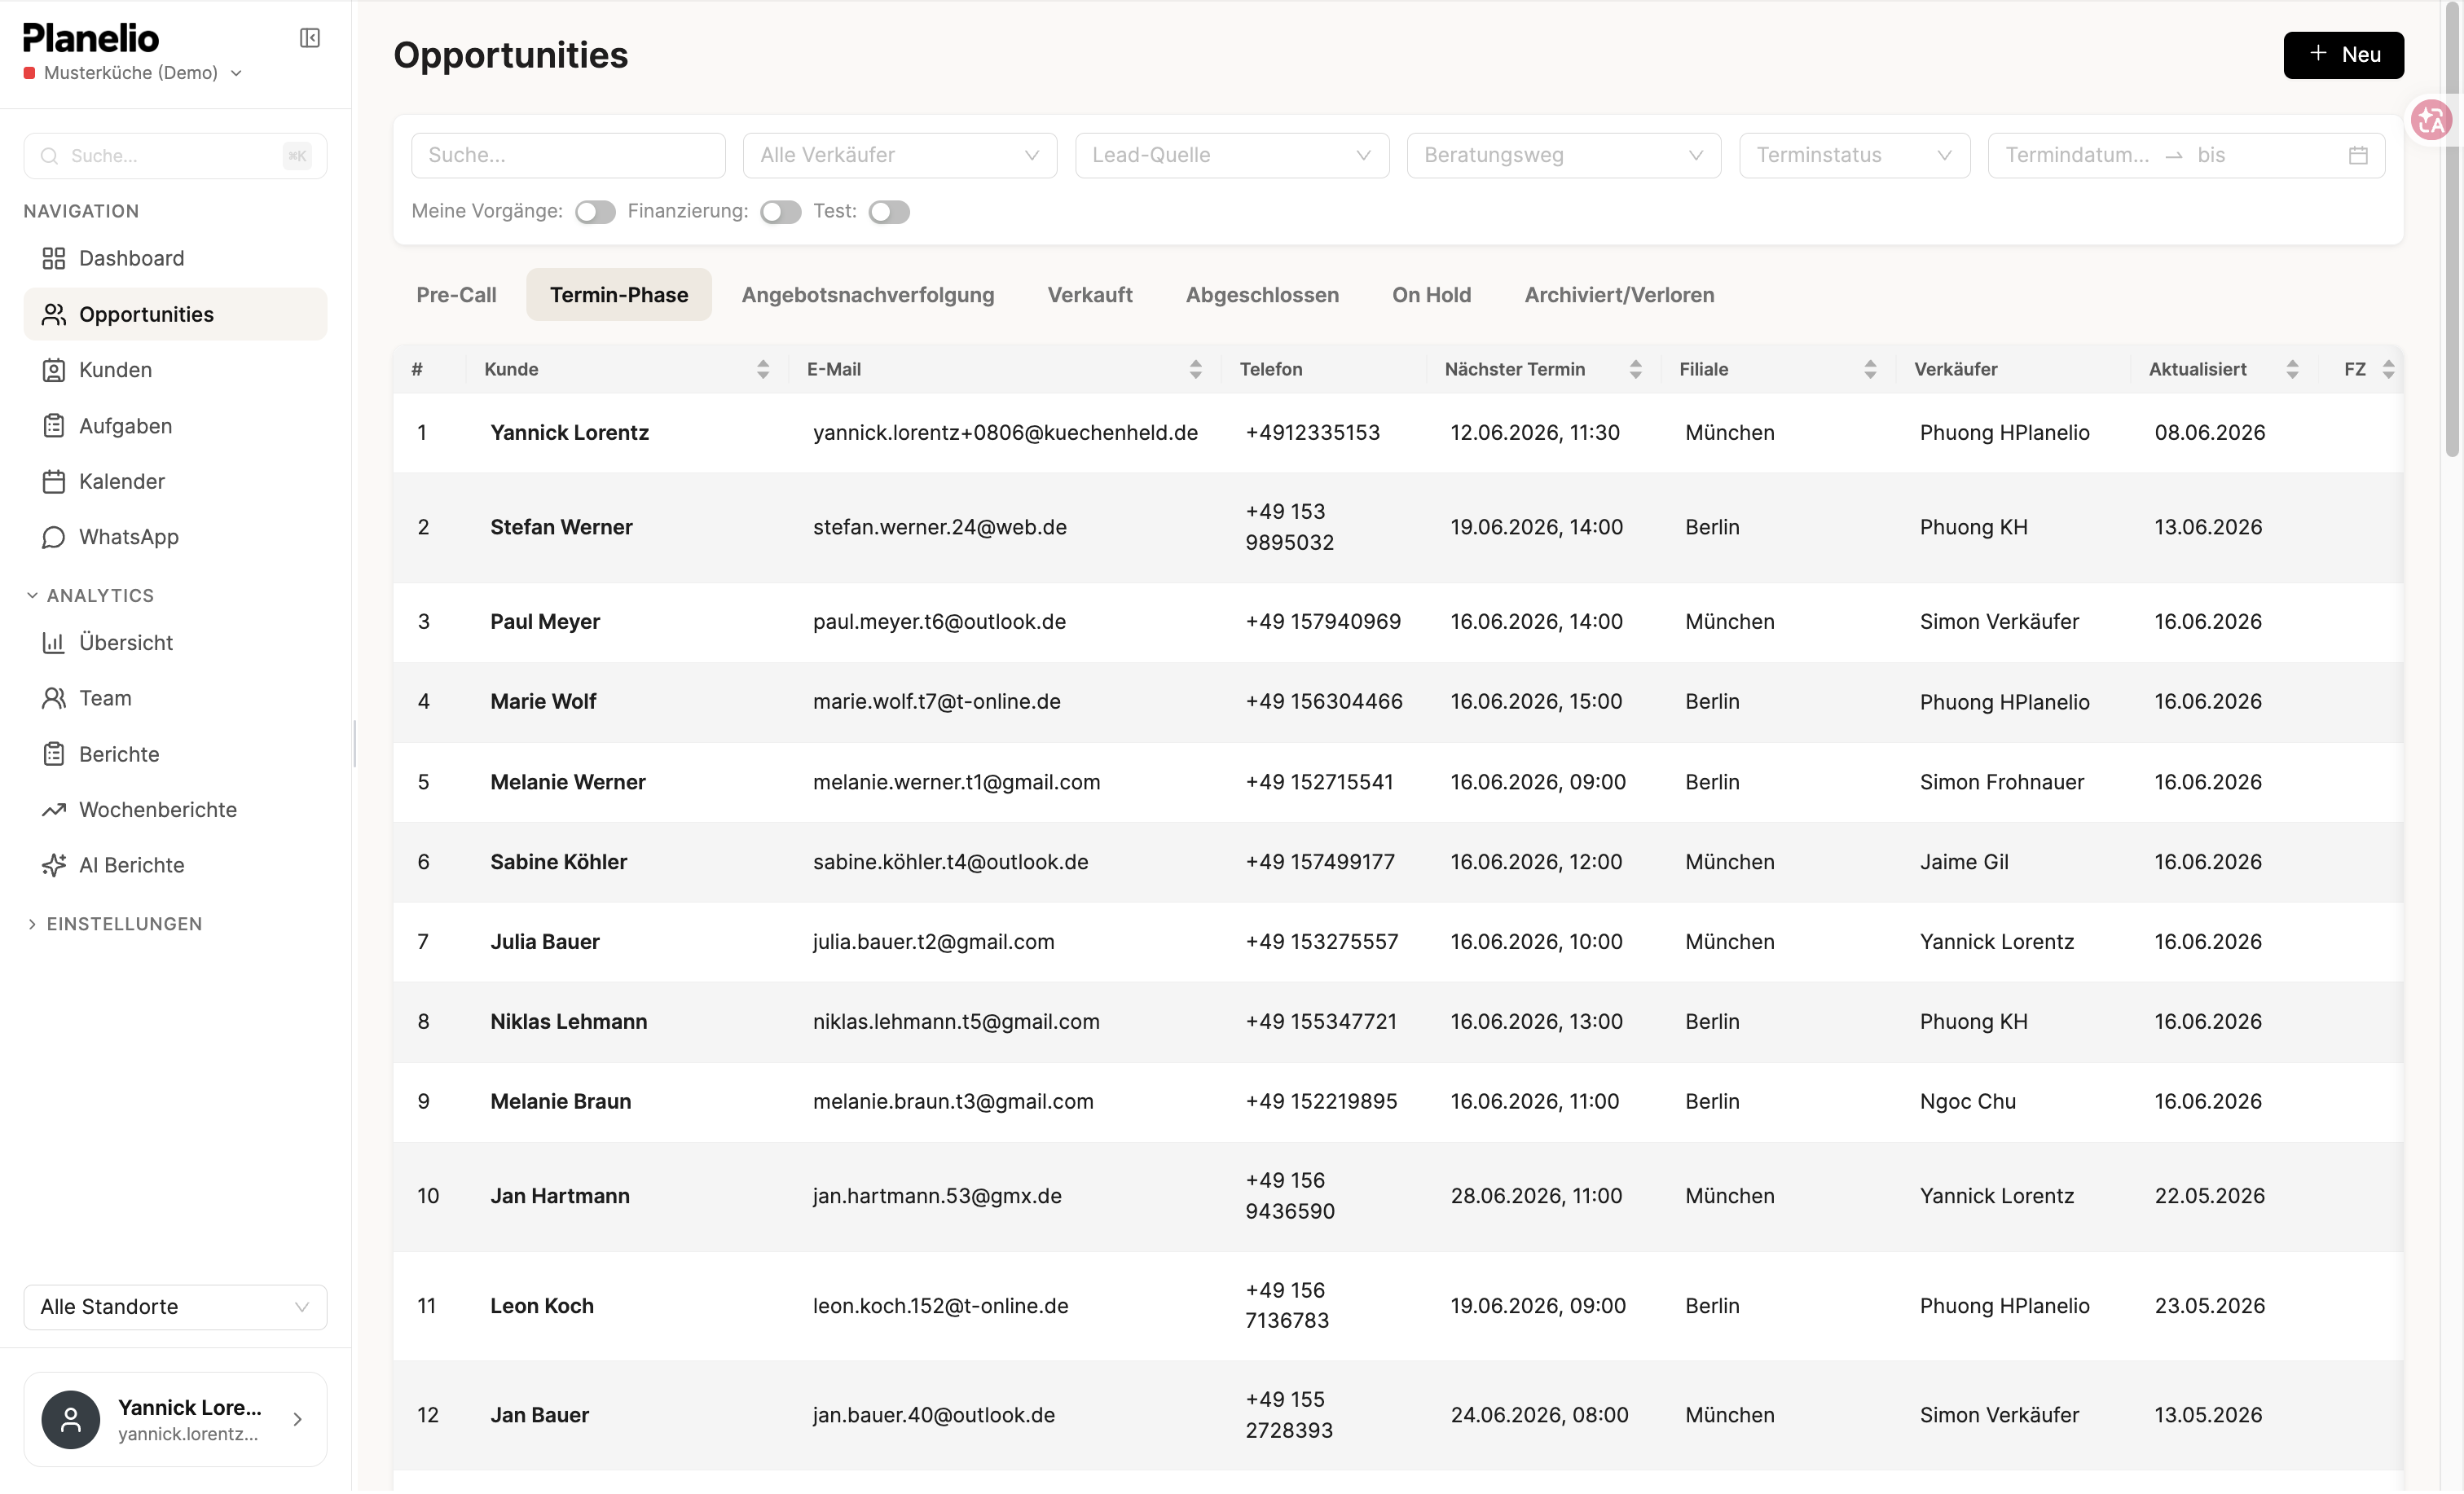Click the Simon Frohnauer seller cell

click(2001, 782)
